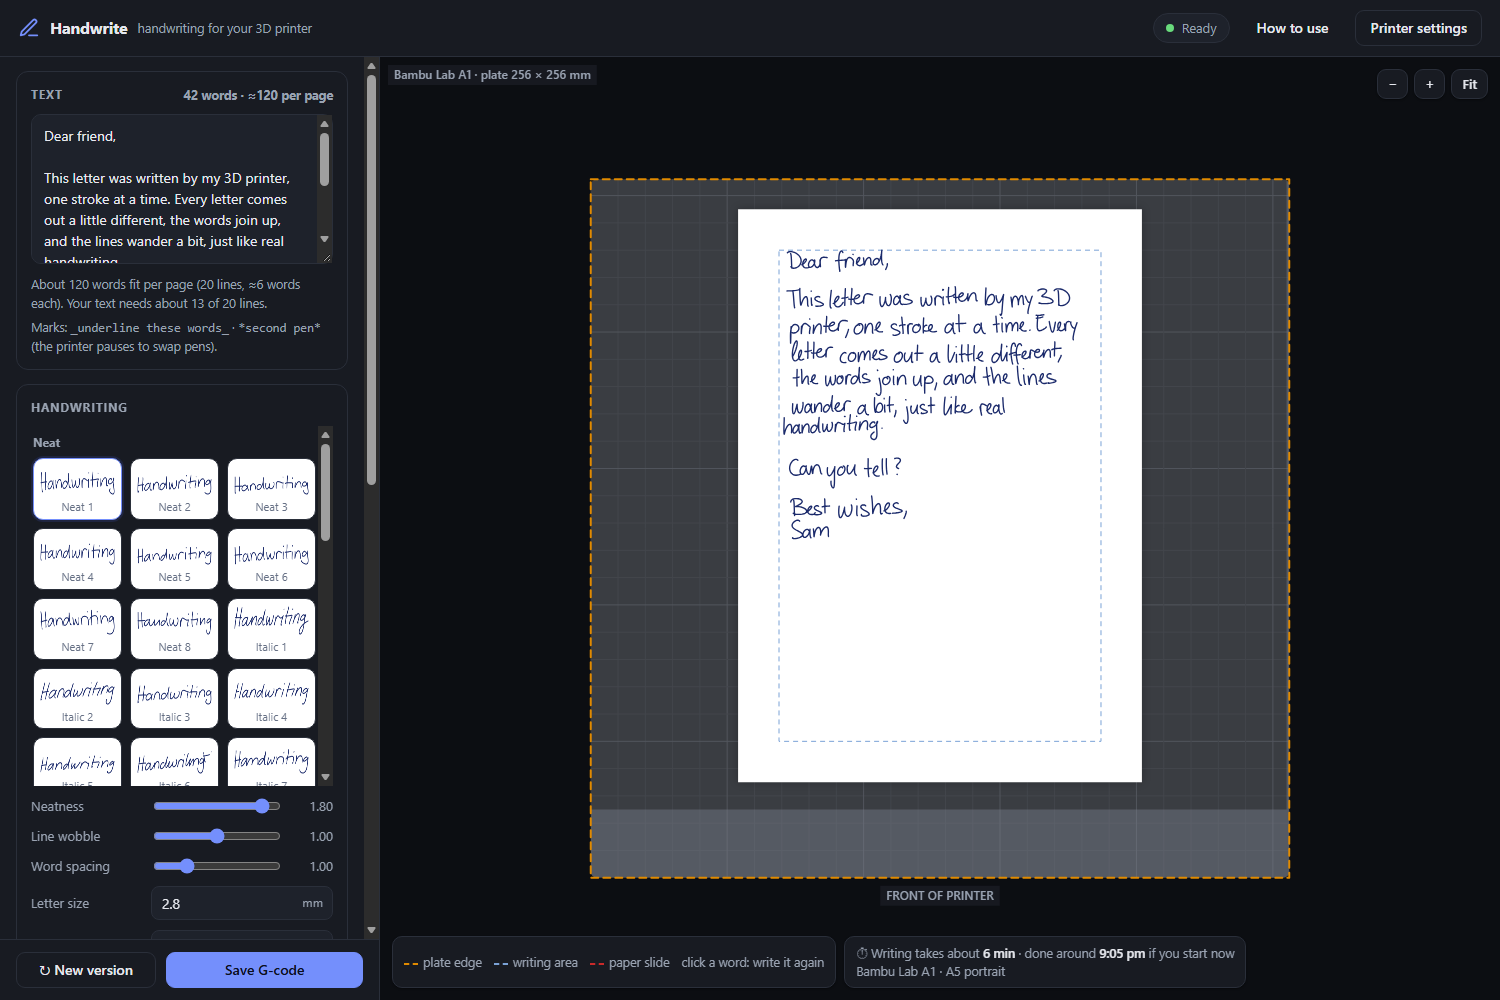Screen dimensions: 1500x1000
Task: Select the Neat 4 handwriting style
Action: tap(77, 559)
